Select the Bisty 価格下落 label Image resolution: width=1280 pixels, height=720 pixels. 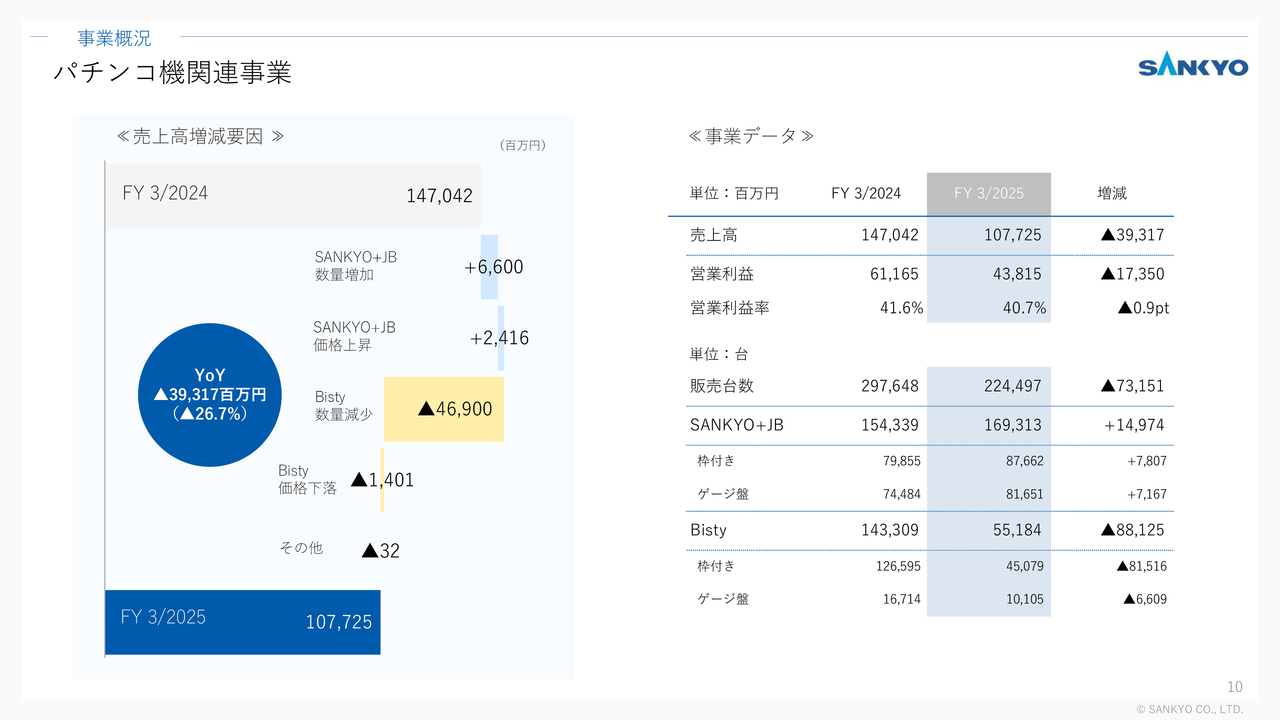307,479
